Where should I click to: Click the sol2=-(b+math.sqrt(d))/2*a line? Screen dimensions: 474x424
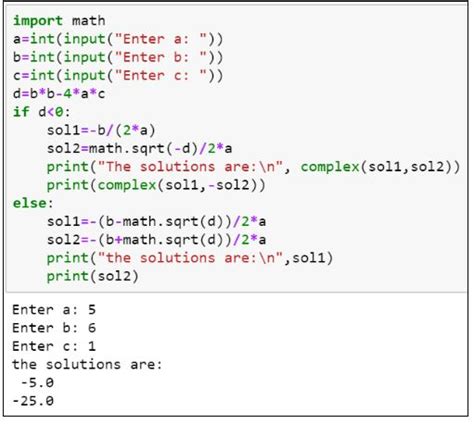[156, 240]
